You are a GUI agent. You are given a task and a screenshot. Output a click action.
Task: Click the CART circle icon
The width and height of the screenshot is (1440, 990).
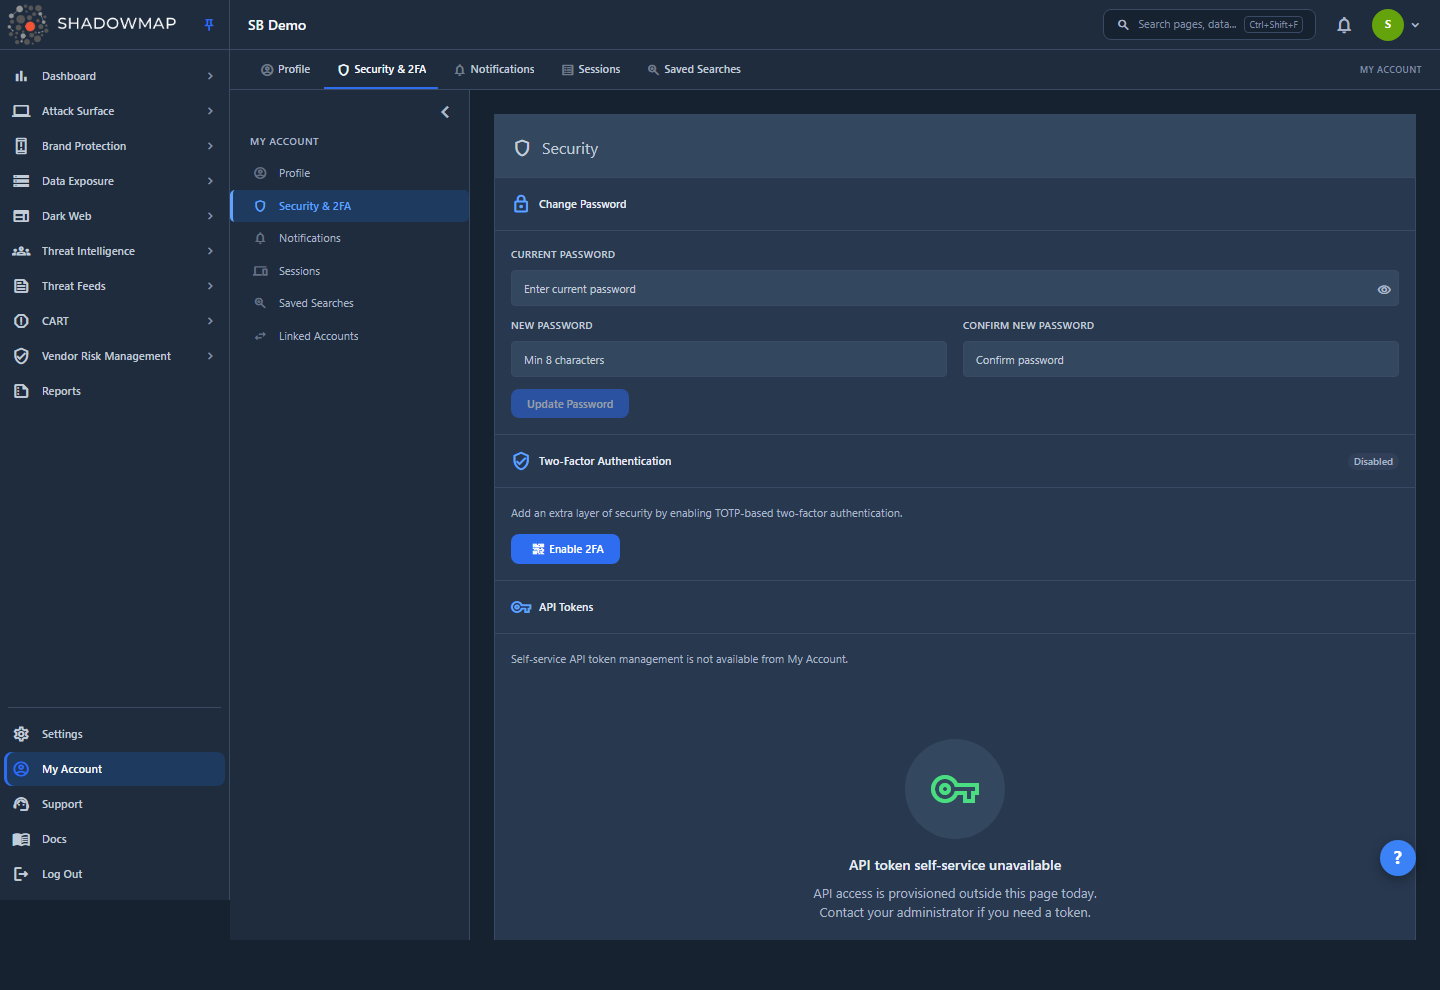click(21, 321)
